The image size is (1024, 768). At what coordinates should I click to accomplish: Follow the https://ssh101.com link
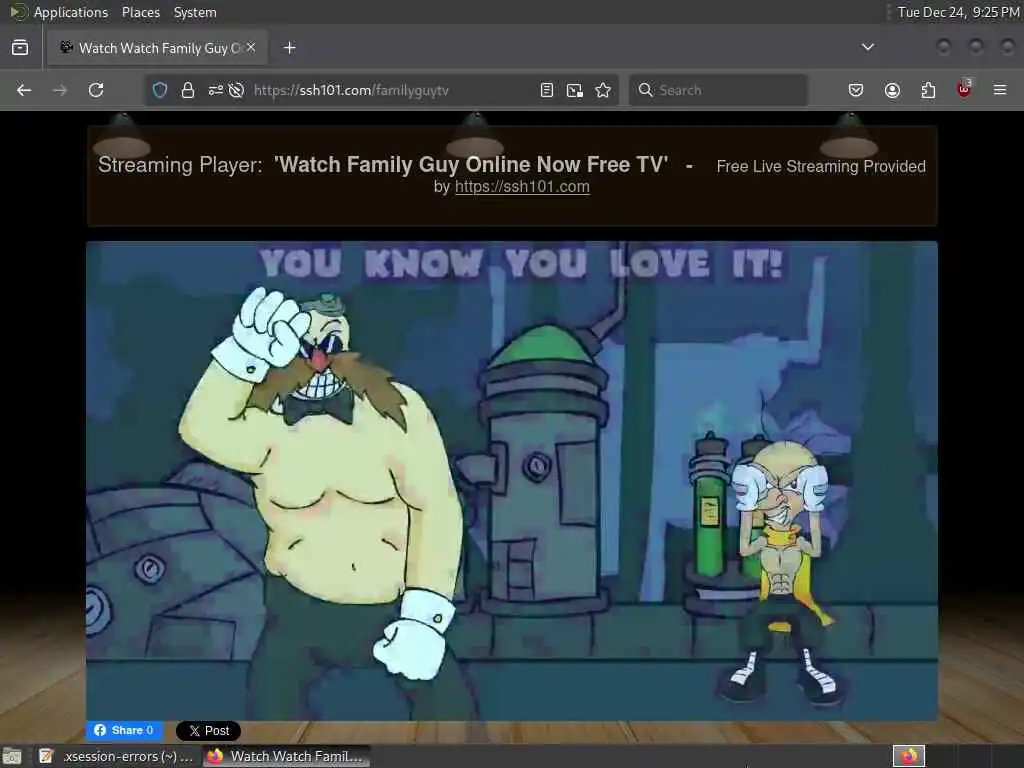click(522, 187)
